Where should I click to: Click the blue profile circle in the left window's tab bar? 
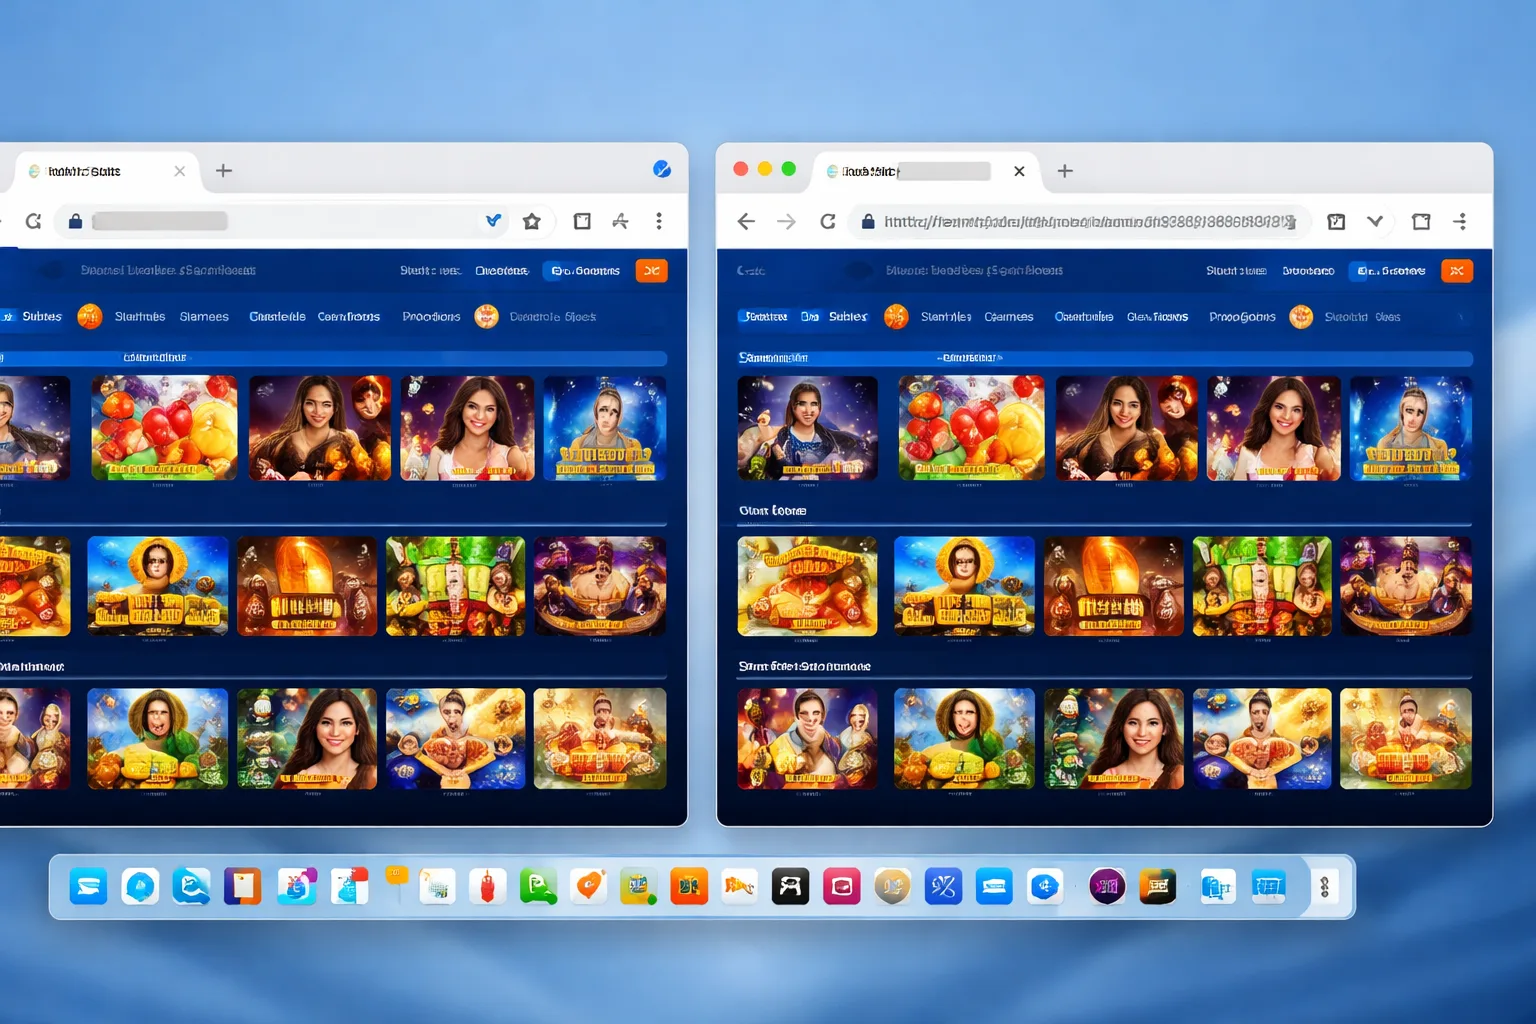coord(662,170)
